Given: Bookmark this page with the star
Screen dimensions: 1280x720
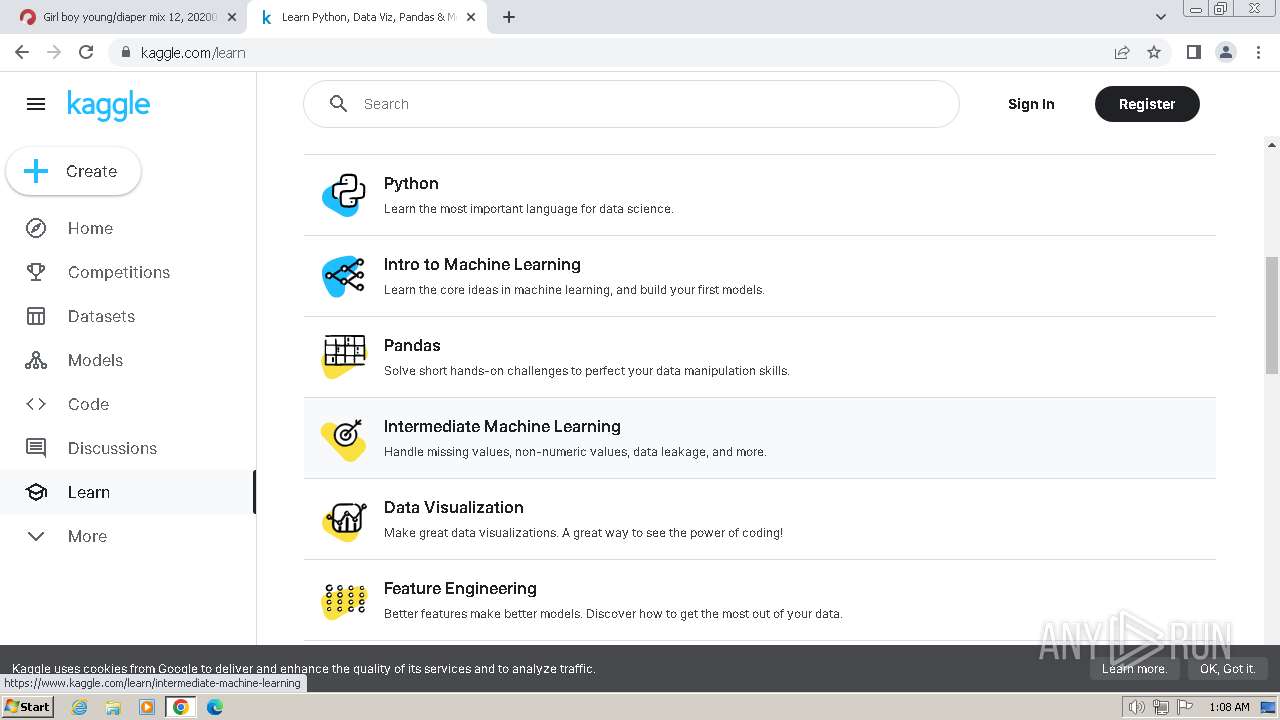Looking at the screenshot, I should (1154, 52).
